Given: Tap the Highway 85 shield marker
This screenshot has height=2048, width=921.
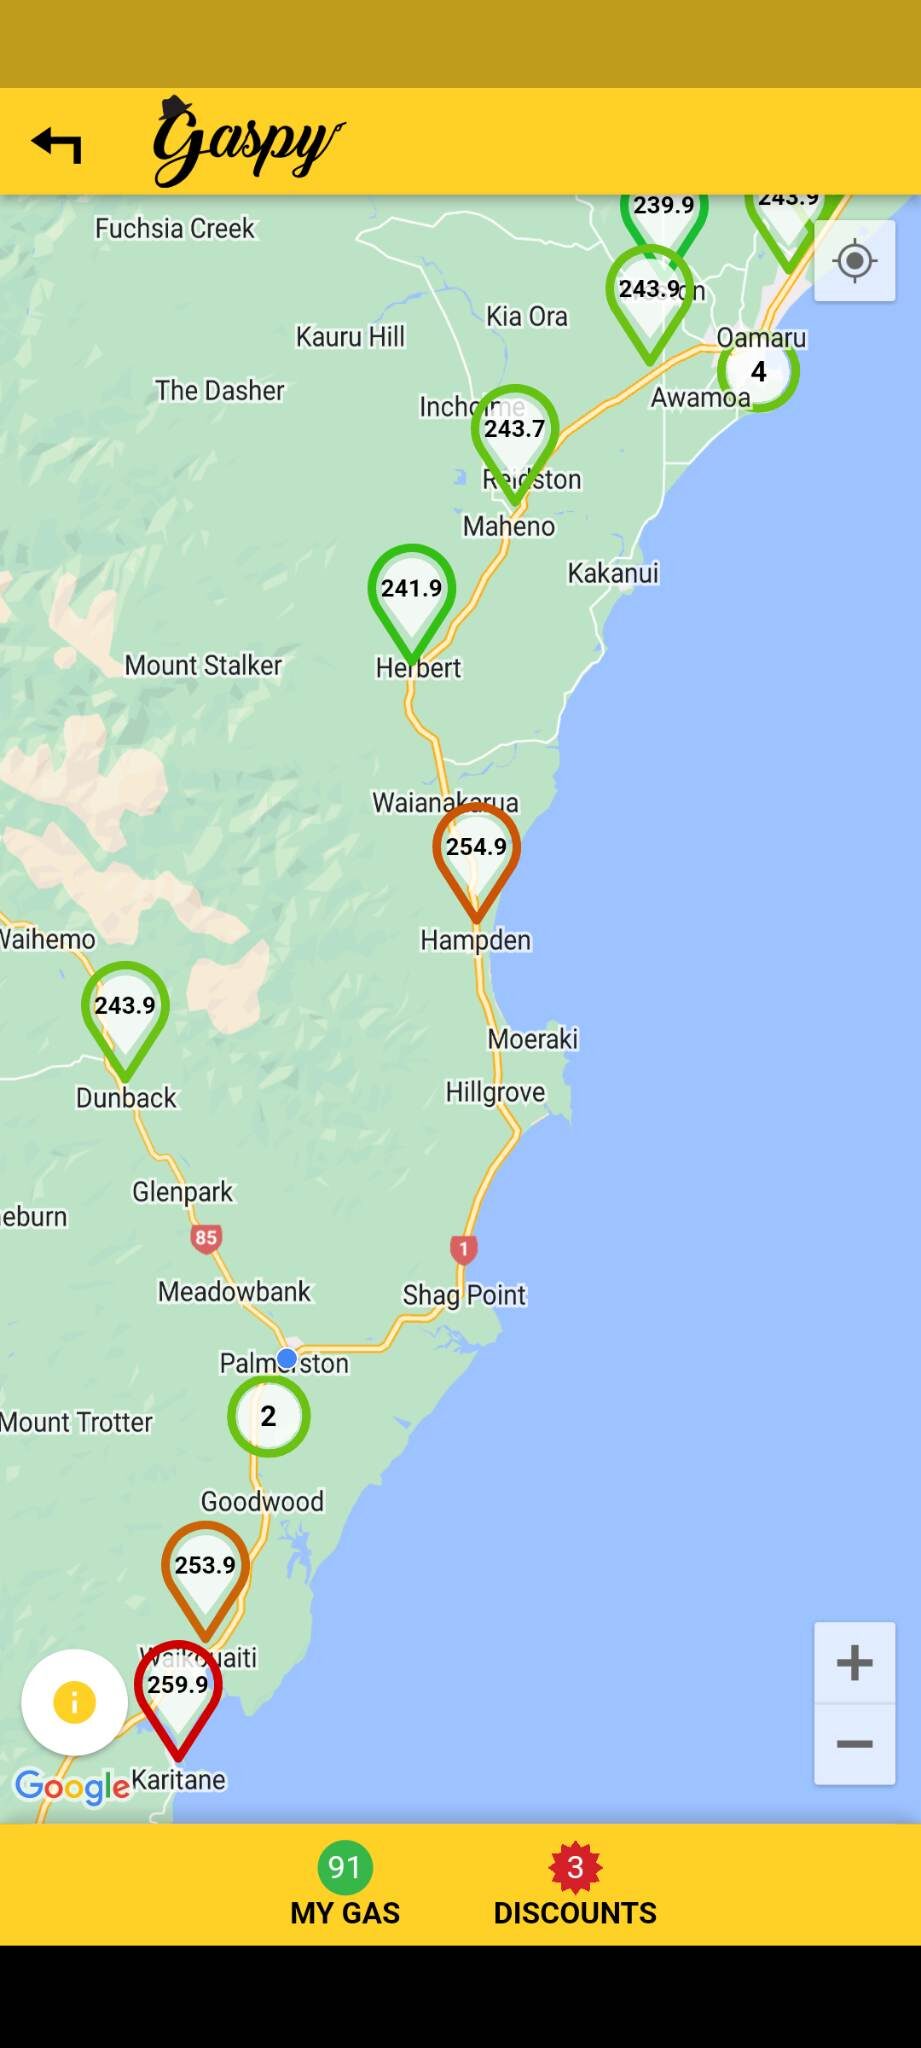Looking at the screenshot, I should pos(205,1238).
